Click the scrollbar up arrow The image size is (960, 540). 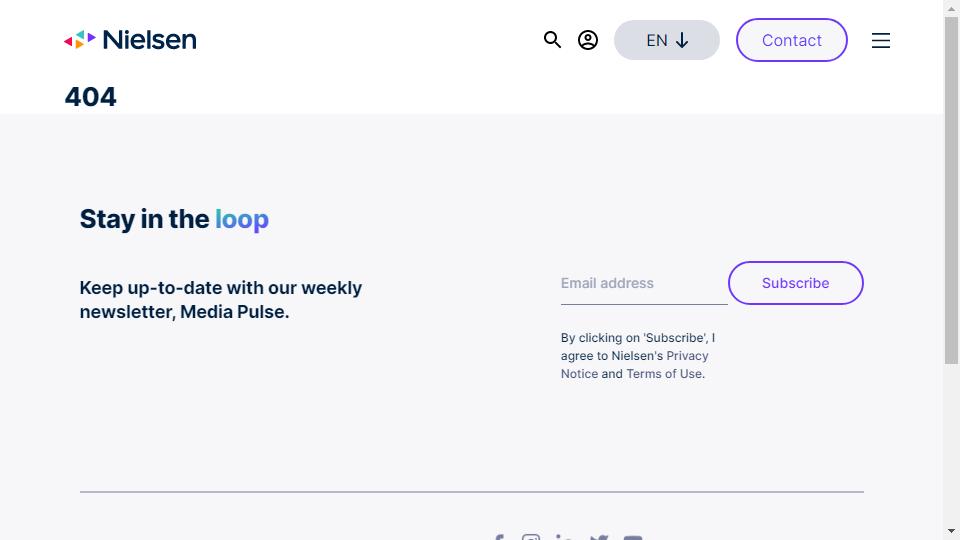point(951,8)
